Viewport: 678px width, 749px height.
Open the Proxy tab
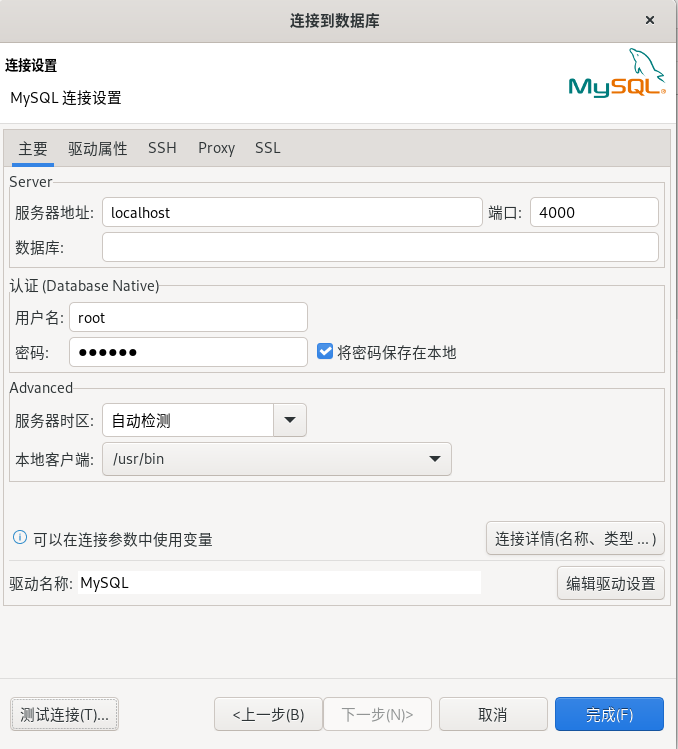216,149
